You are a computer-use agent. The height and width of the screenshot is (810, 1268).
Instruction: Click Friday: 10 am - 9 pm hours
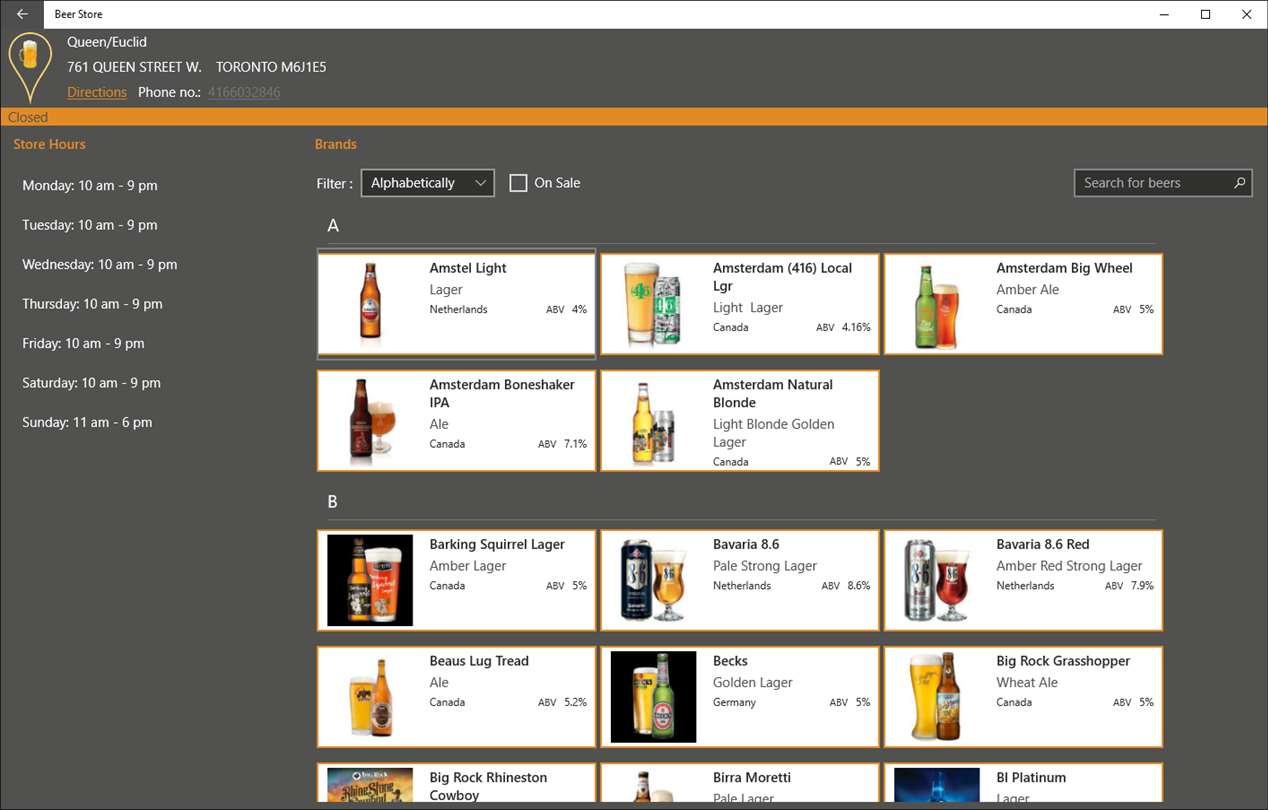coord(83,343)
